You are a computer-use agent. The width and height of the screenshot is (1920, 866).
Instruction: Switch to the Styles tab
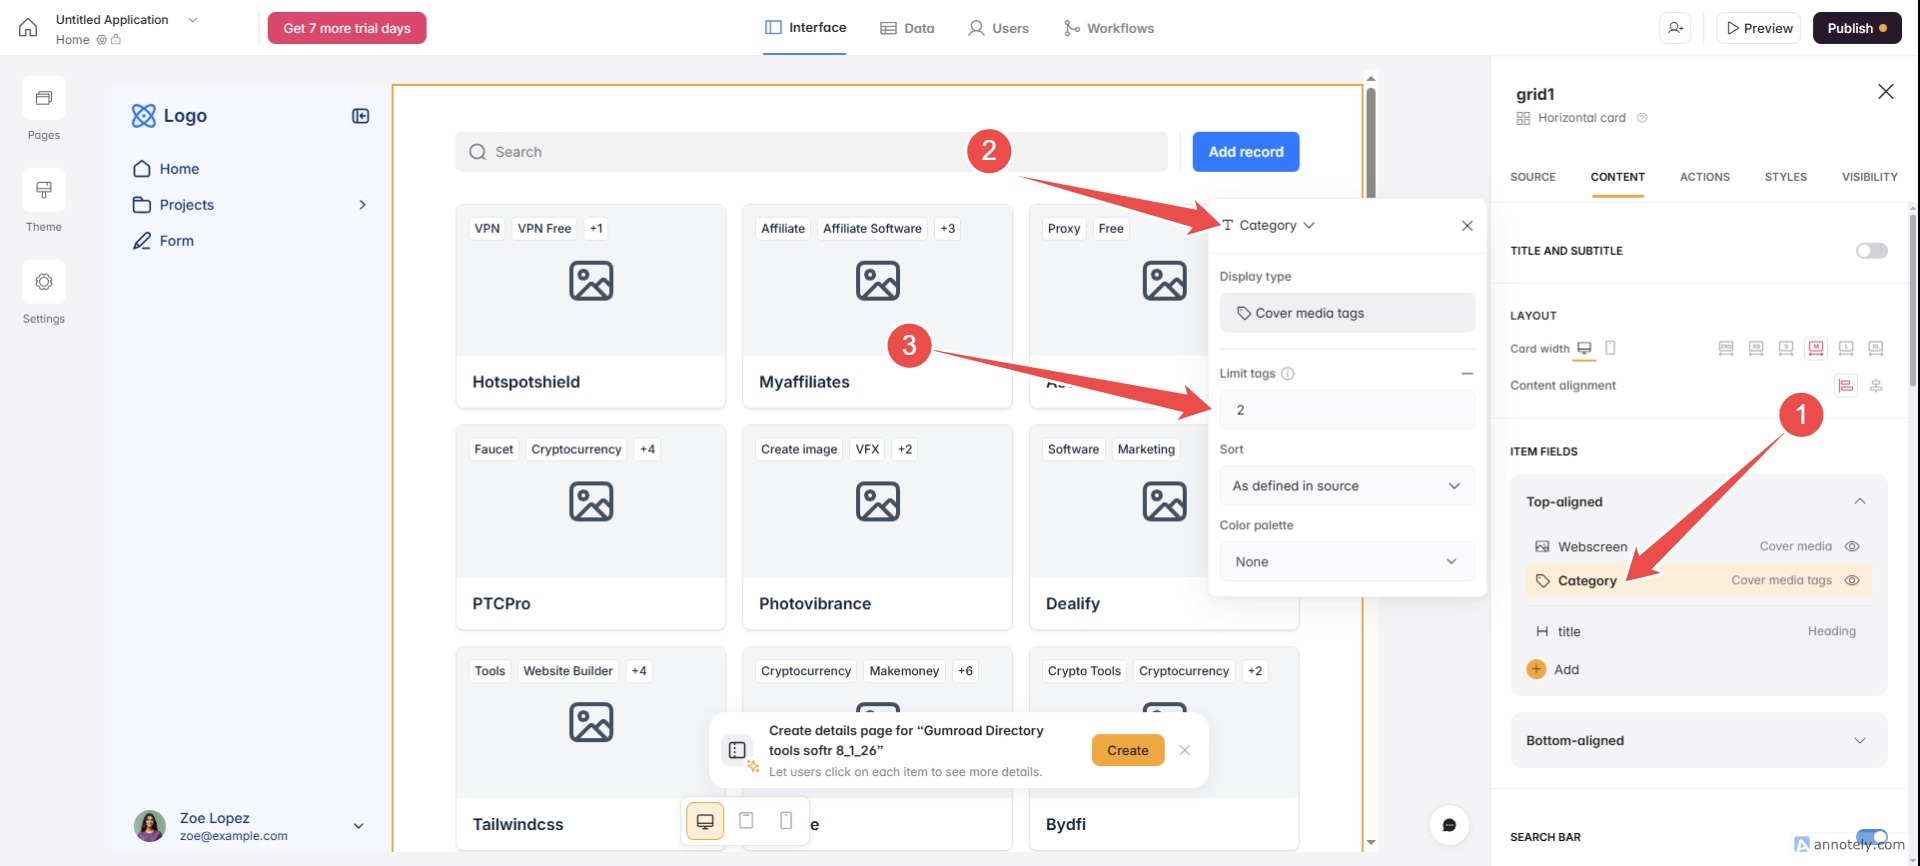(1785, 177)
